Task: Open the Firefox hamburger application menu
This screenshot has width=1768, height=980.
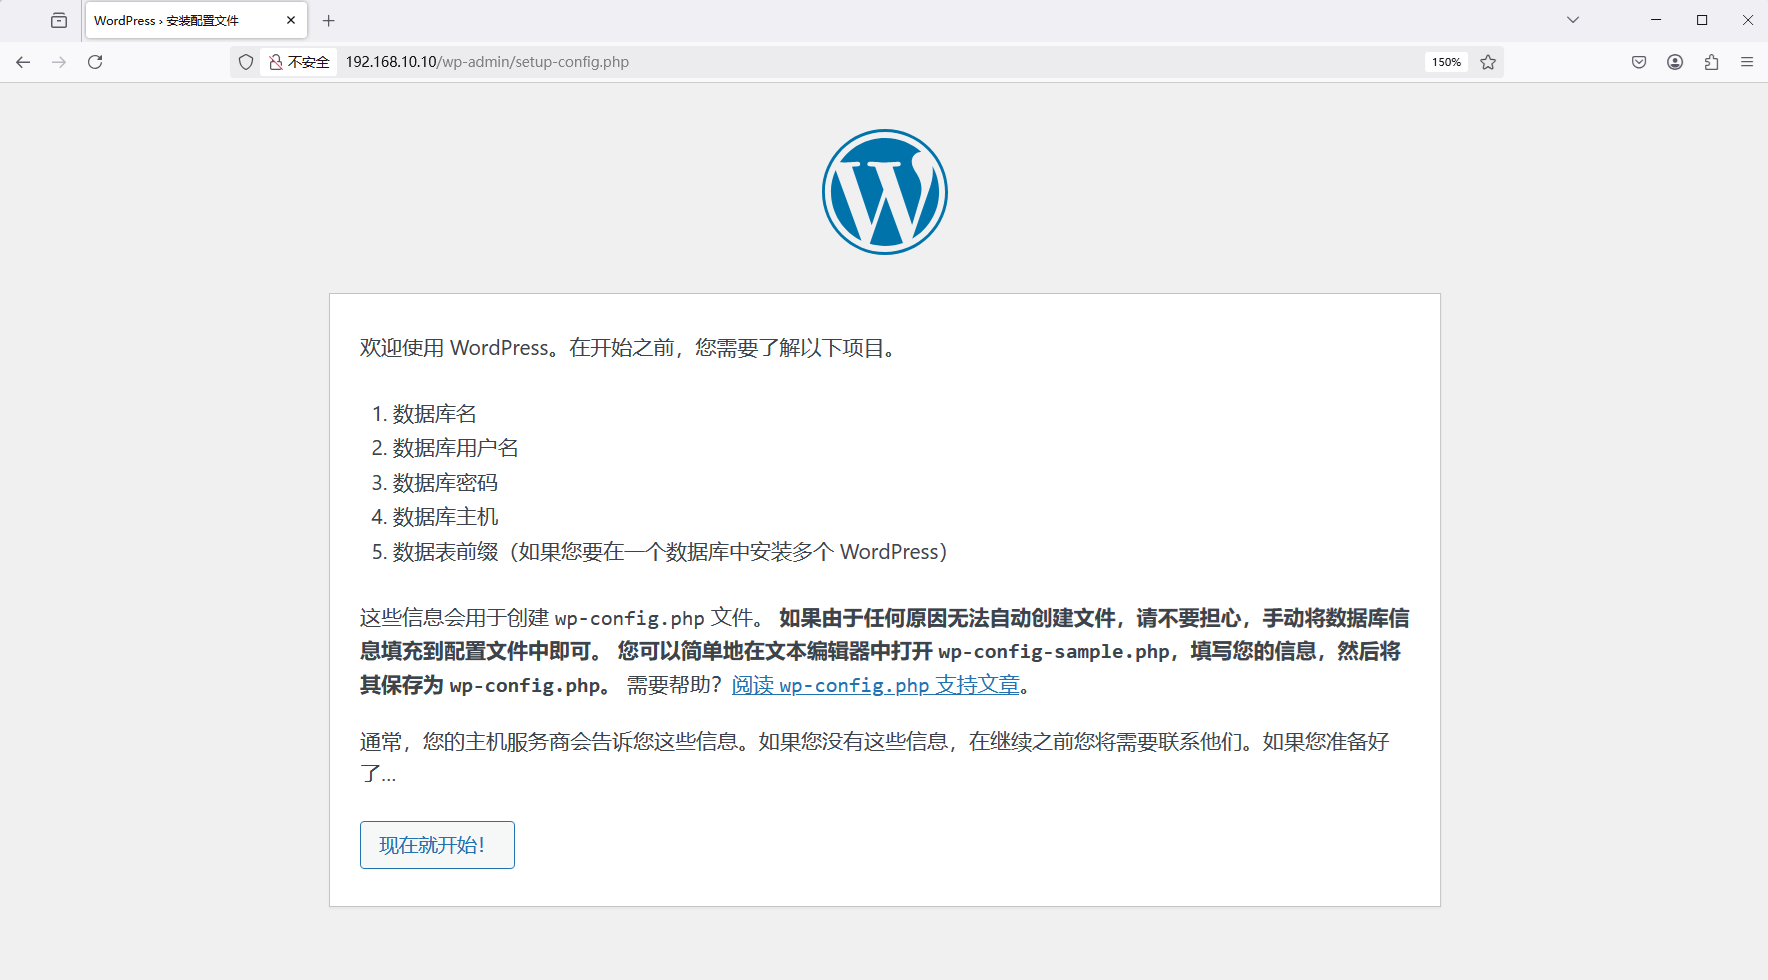Action: click(x=1747, y=62)
